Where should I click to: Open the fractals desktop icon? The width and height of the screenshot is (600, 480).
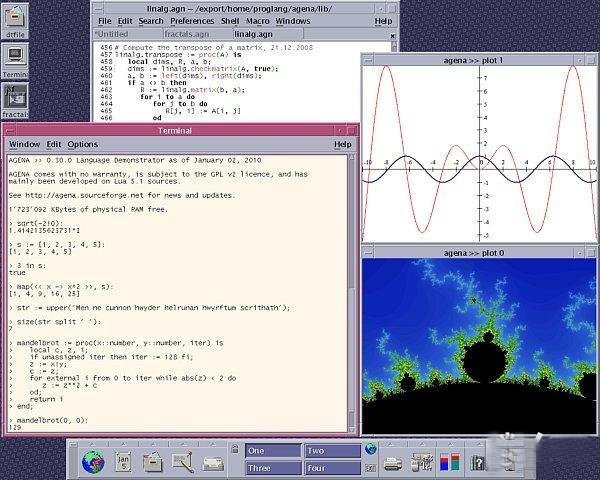(x=15, y=97)
